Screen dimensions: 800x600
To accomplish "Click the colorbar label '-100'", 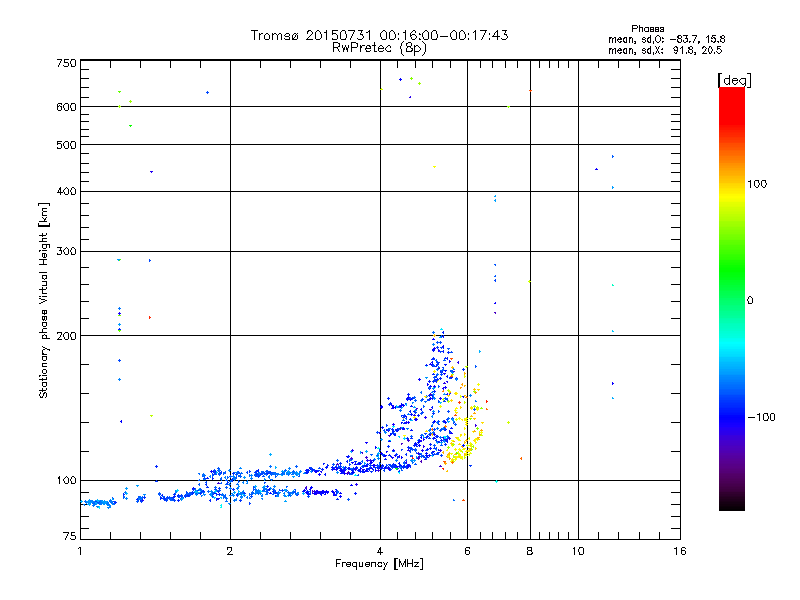I will point(761,417).
